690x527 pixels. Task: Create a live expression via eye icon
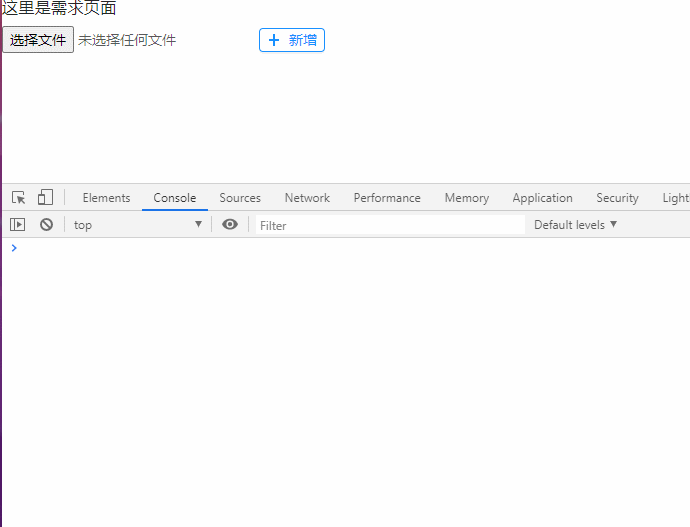pyautogui.click(x=230, y=224)
